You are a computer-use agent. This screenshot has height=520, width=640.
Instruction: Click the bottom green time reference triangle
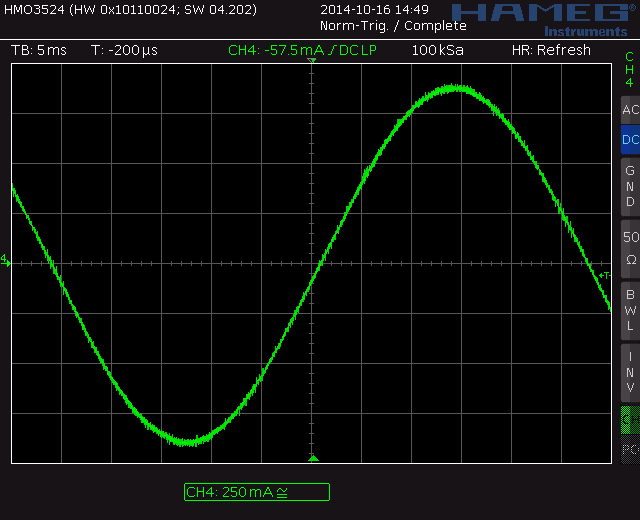pyautogui.click(x=312, y=458)
